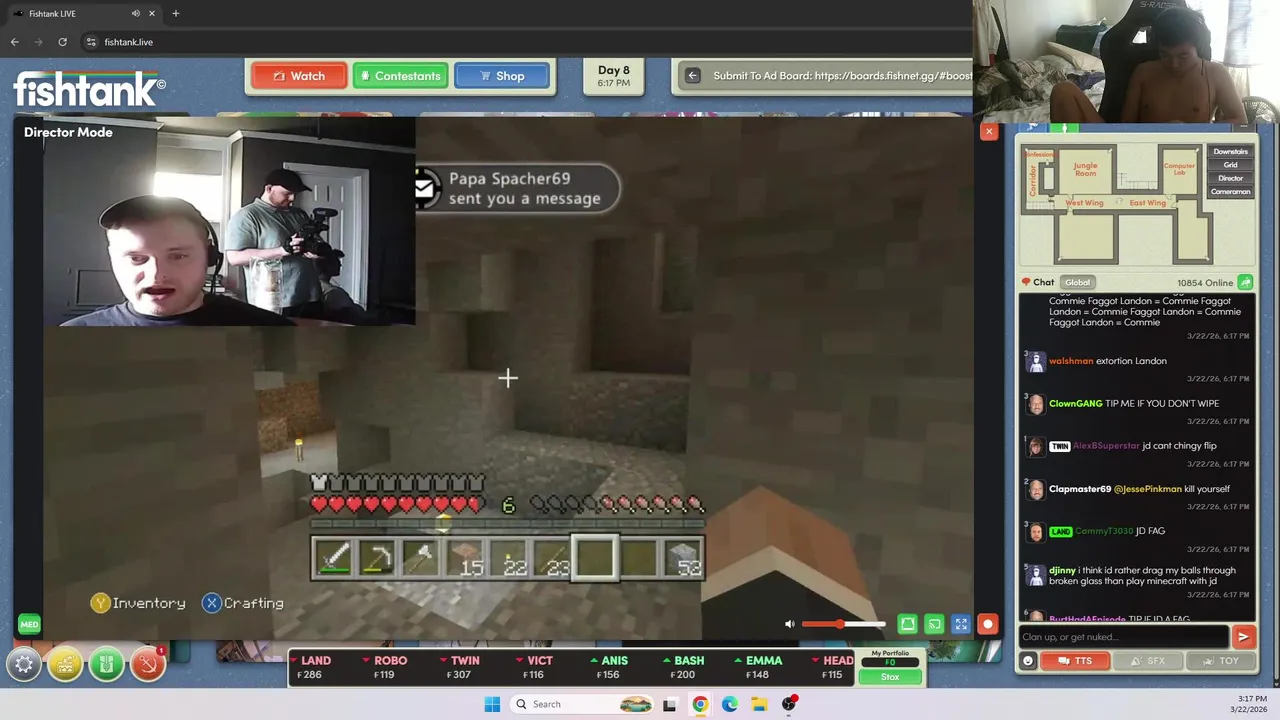This screenshot has width=1280, height=720.
Task: Click the fishtank logo
Action: coord(89,88)
